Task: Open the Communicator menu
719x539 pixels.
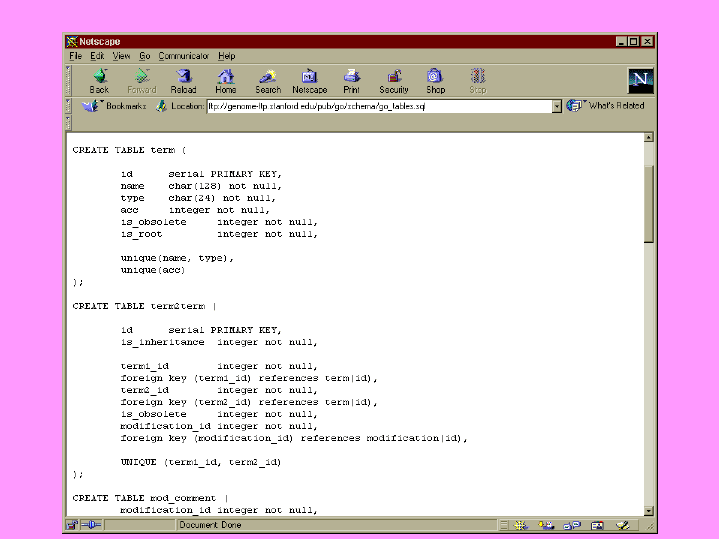Action: click(x=184, y=56)
